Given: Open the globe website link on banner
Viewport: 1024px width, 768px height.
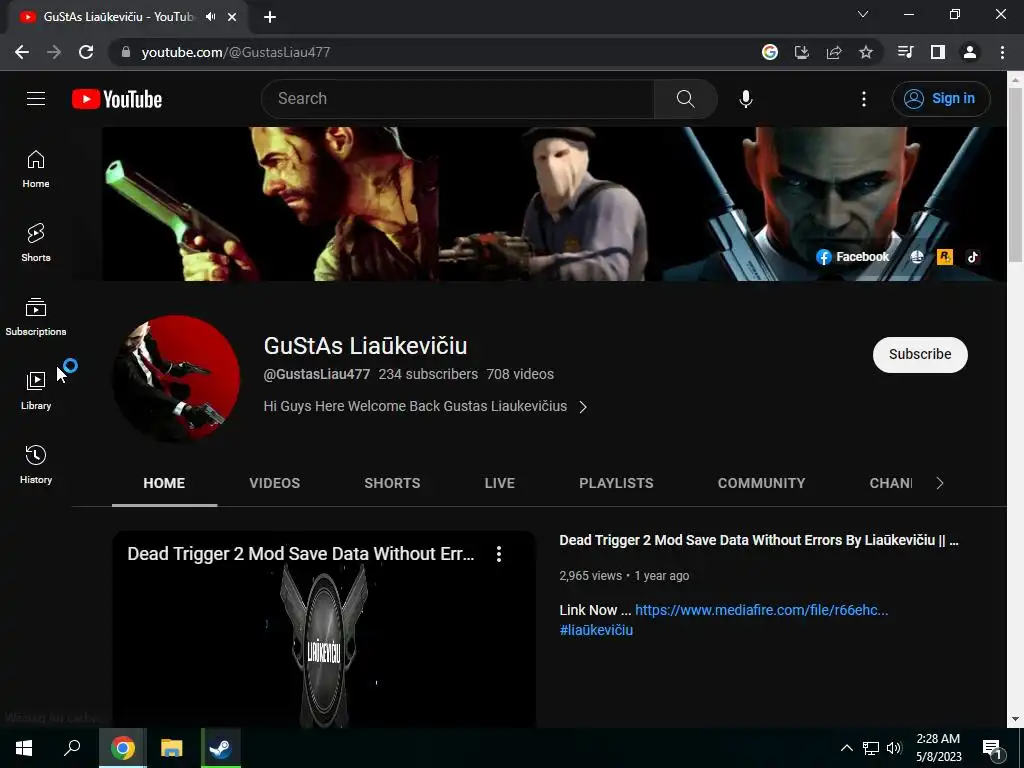Looking at the screenshot, I should pyautogui.click(x=917, y=257).
